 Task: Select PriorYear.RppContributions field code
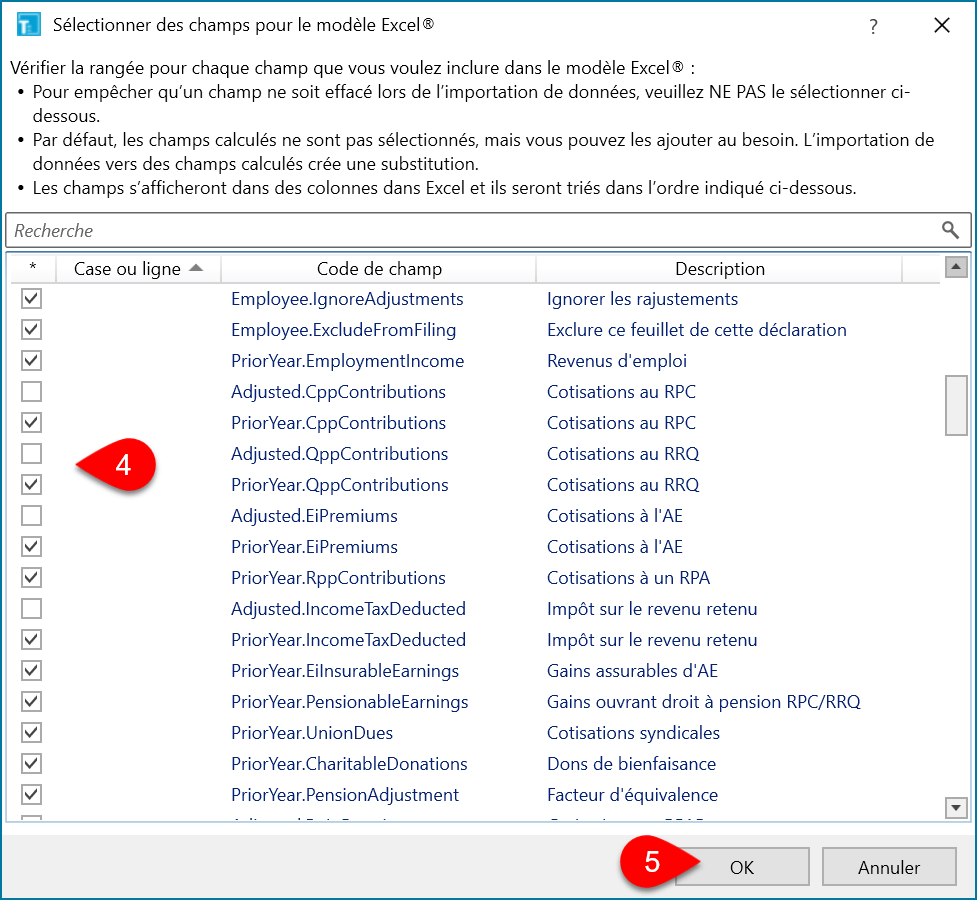pos(338,578)
